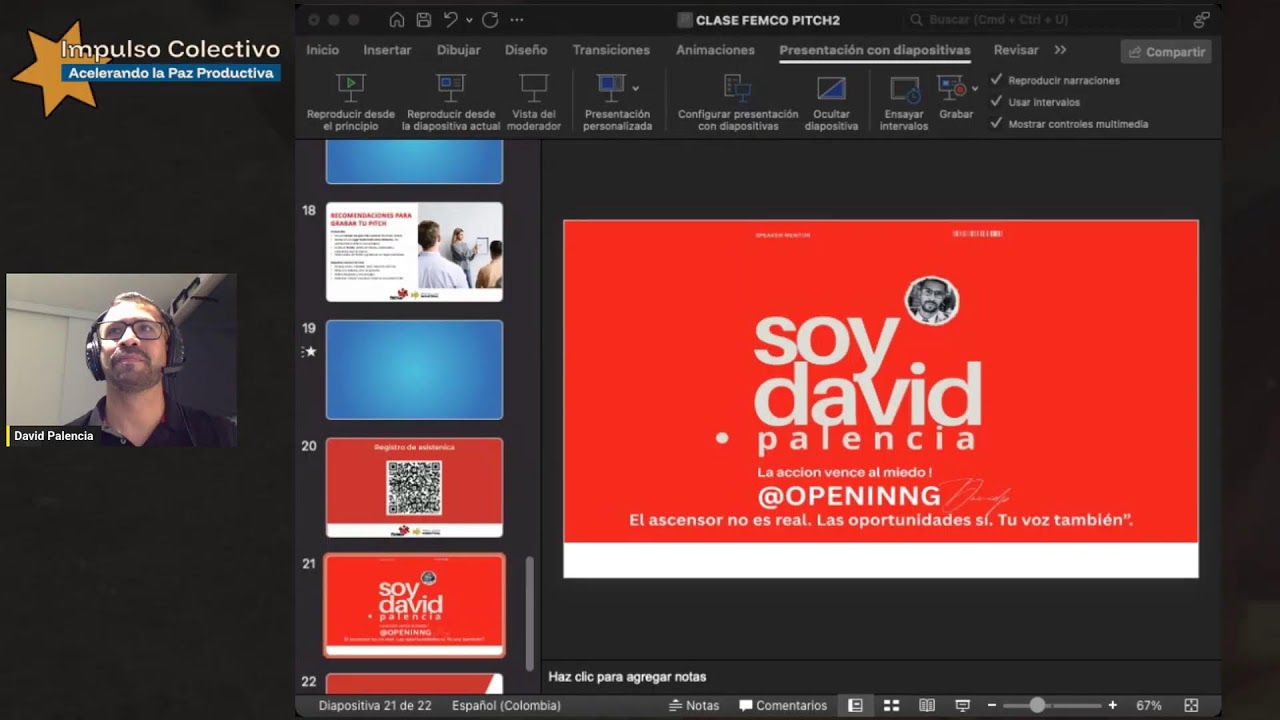Select slide 21 soy david thumbnail
Screen dimensions: 1280x720
pyautogui.click(x=414, y=605)
